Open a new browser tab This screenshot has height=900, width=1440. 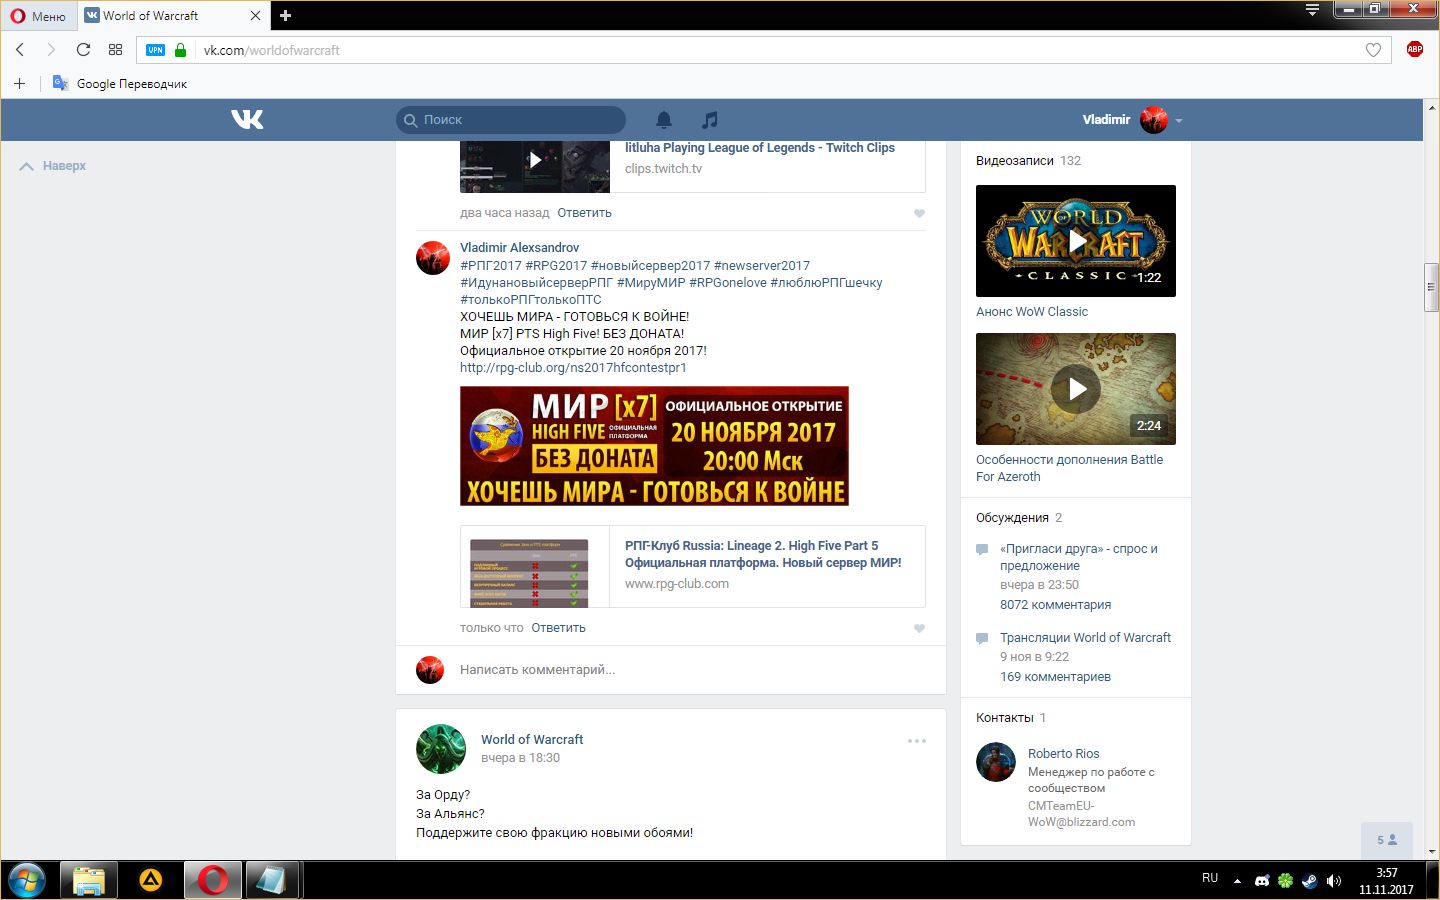[x=285, y=16]
